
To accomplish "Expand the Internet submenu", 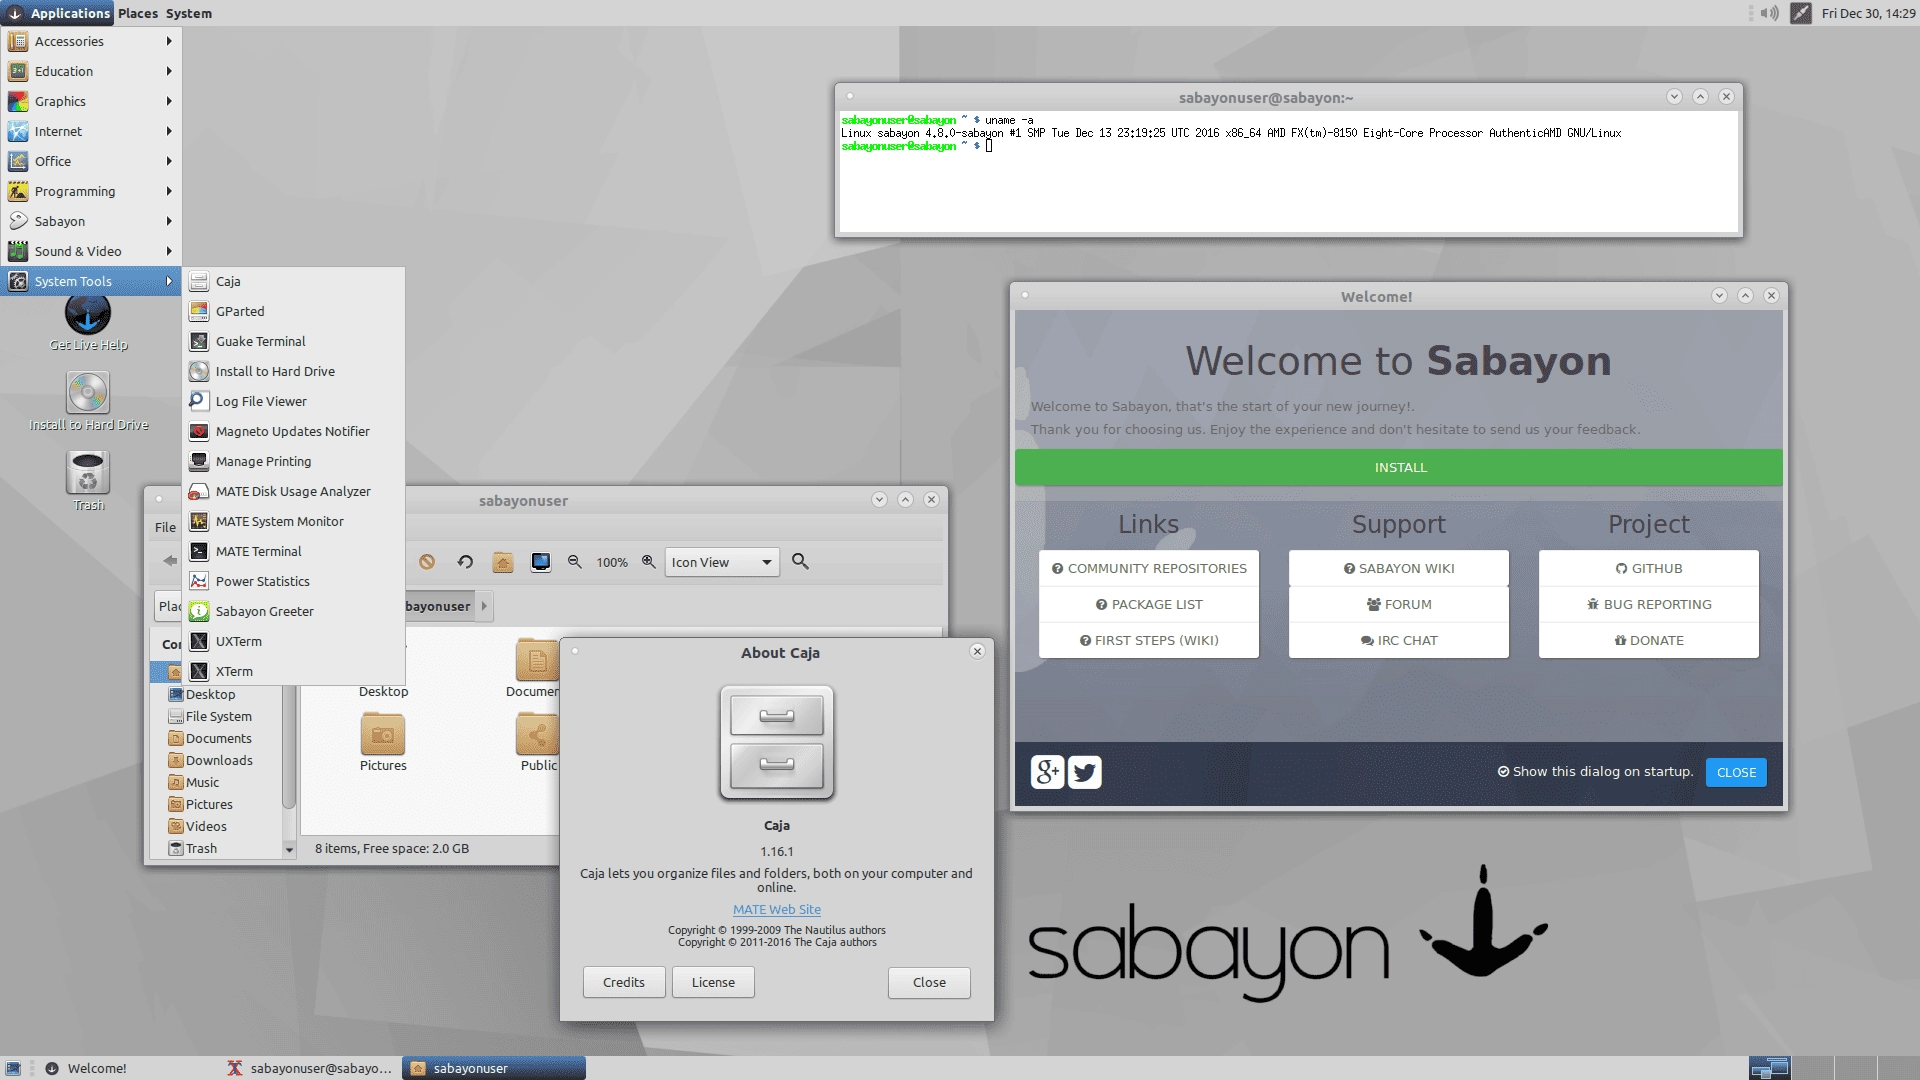I will coord(91,131).
